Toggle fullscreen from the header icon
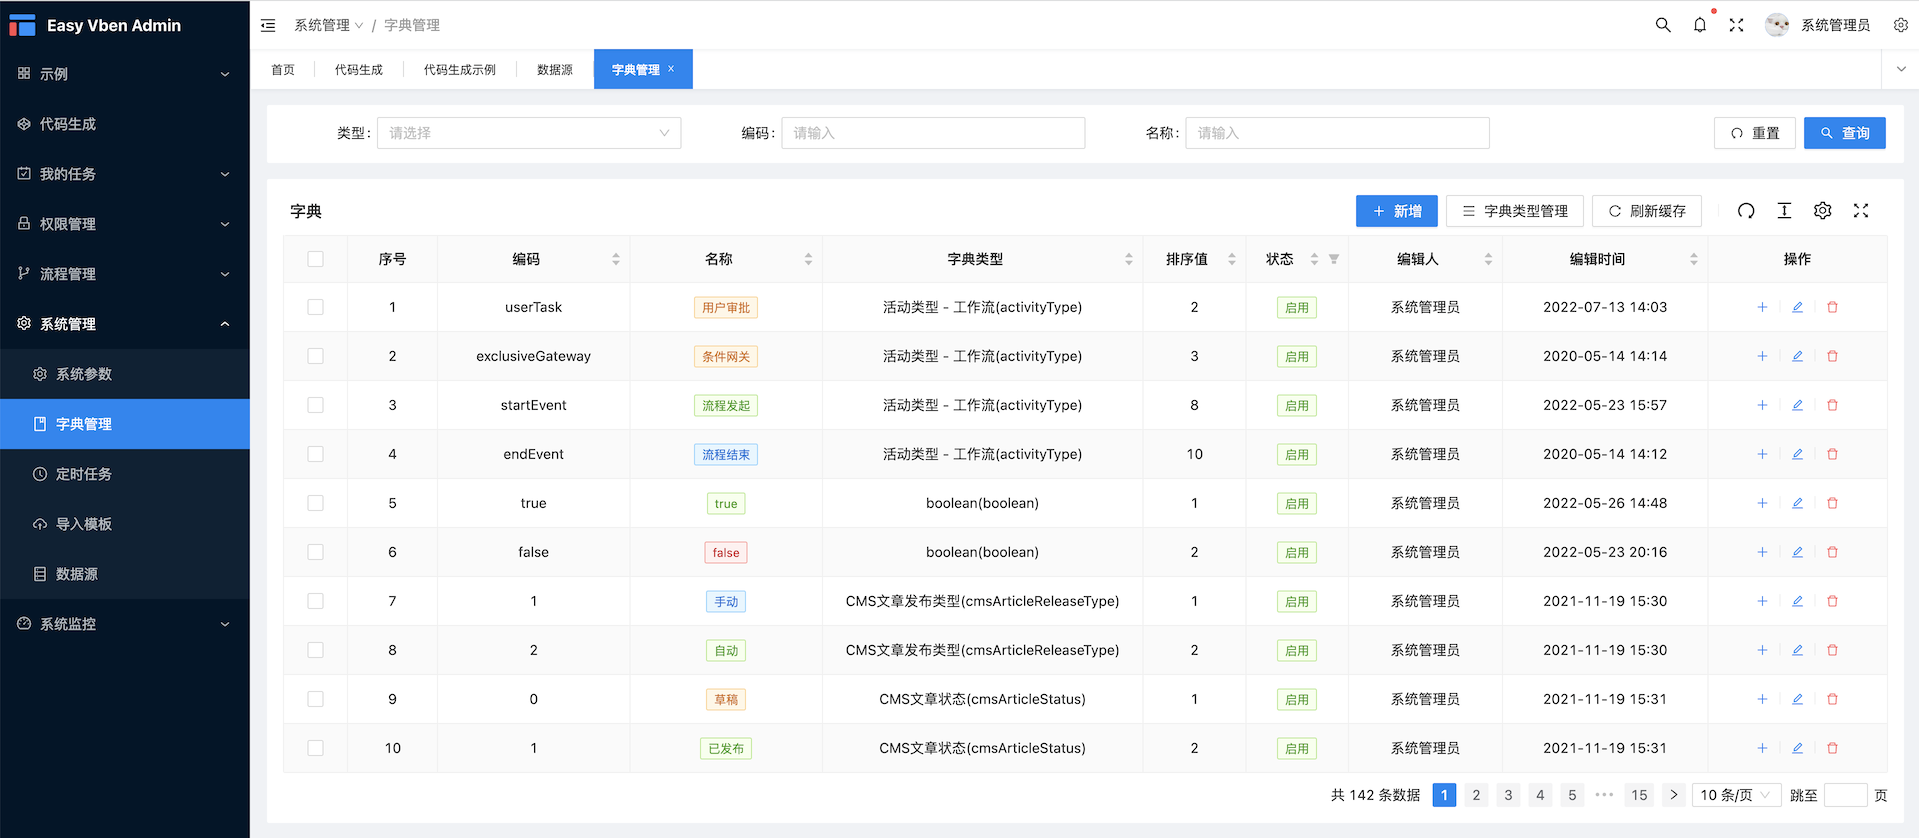Viewport: 1919px width, 838px height. coord(1737,25)
